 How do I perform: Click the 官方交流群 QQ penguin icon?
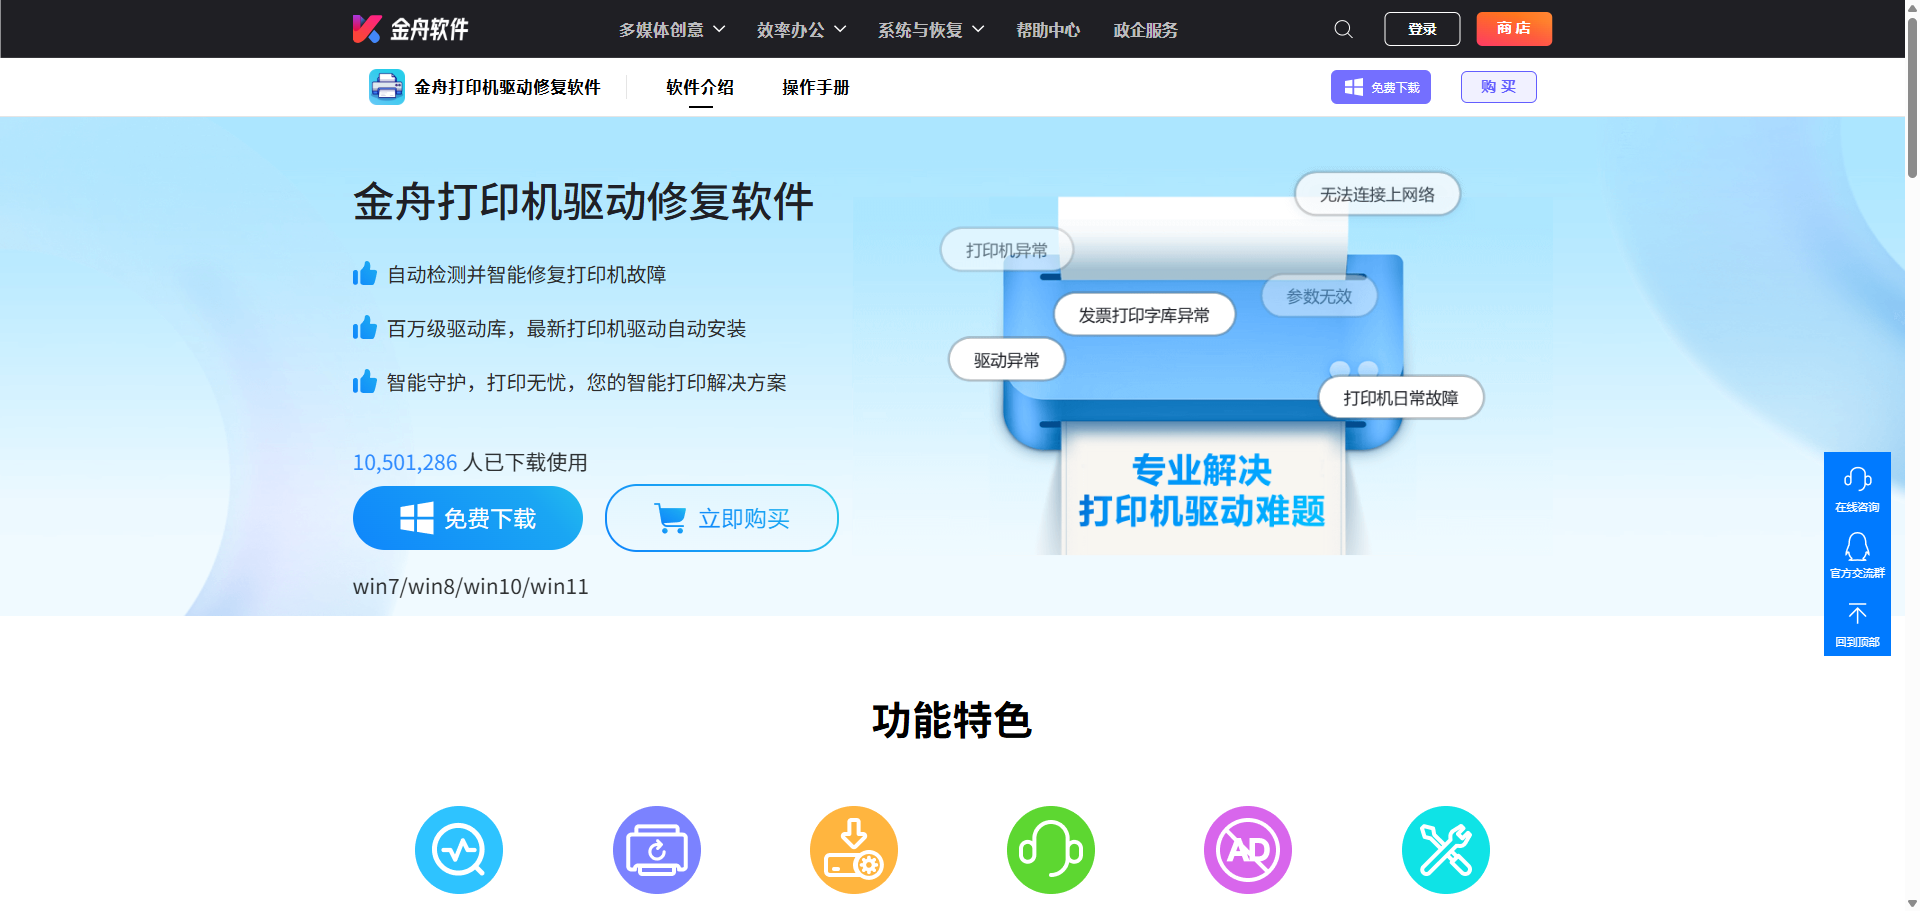pyautogui.click(x=1857, y=547)
